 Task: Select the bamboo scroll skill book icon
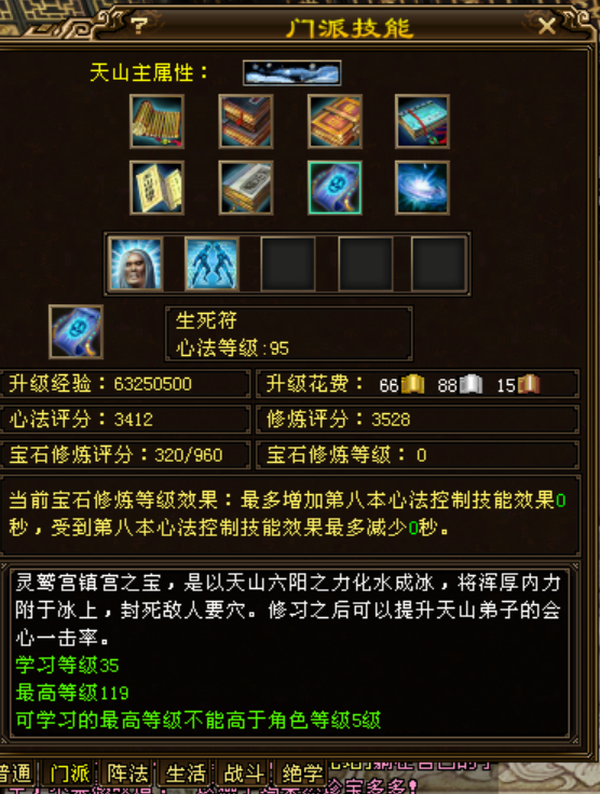(x=157, y=122)
